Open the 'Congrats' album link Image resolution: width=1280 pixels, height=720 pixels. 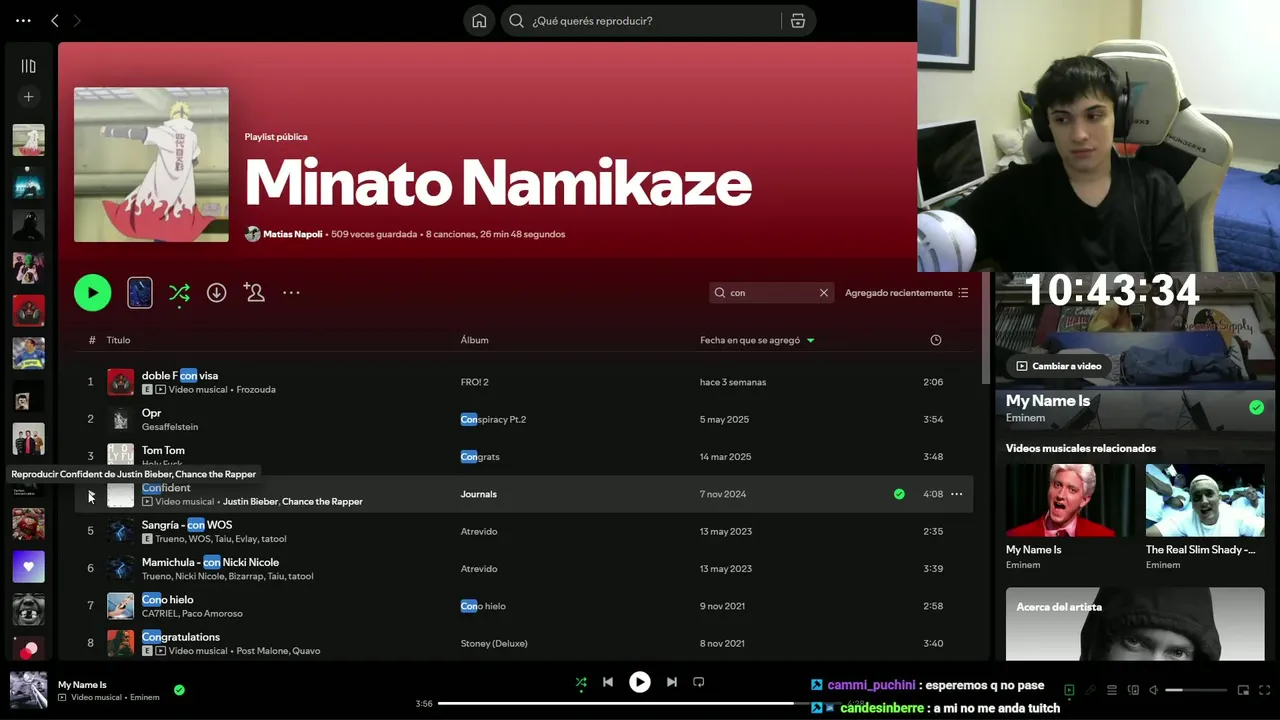[480, 457]
